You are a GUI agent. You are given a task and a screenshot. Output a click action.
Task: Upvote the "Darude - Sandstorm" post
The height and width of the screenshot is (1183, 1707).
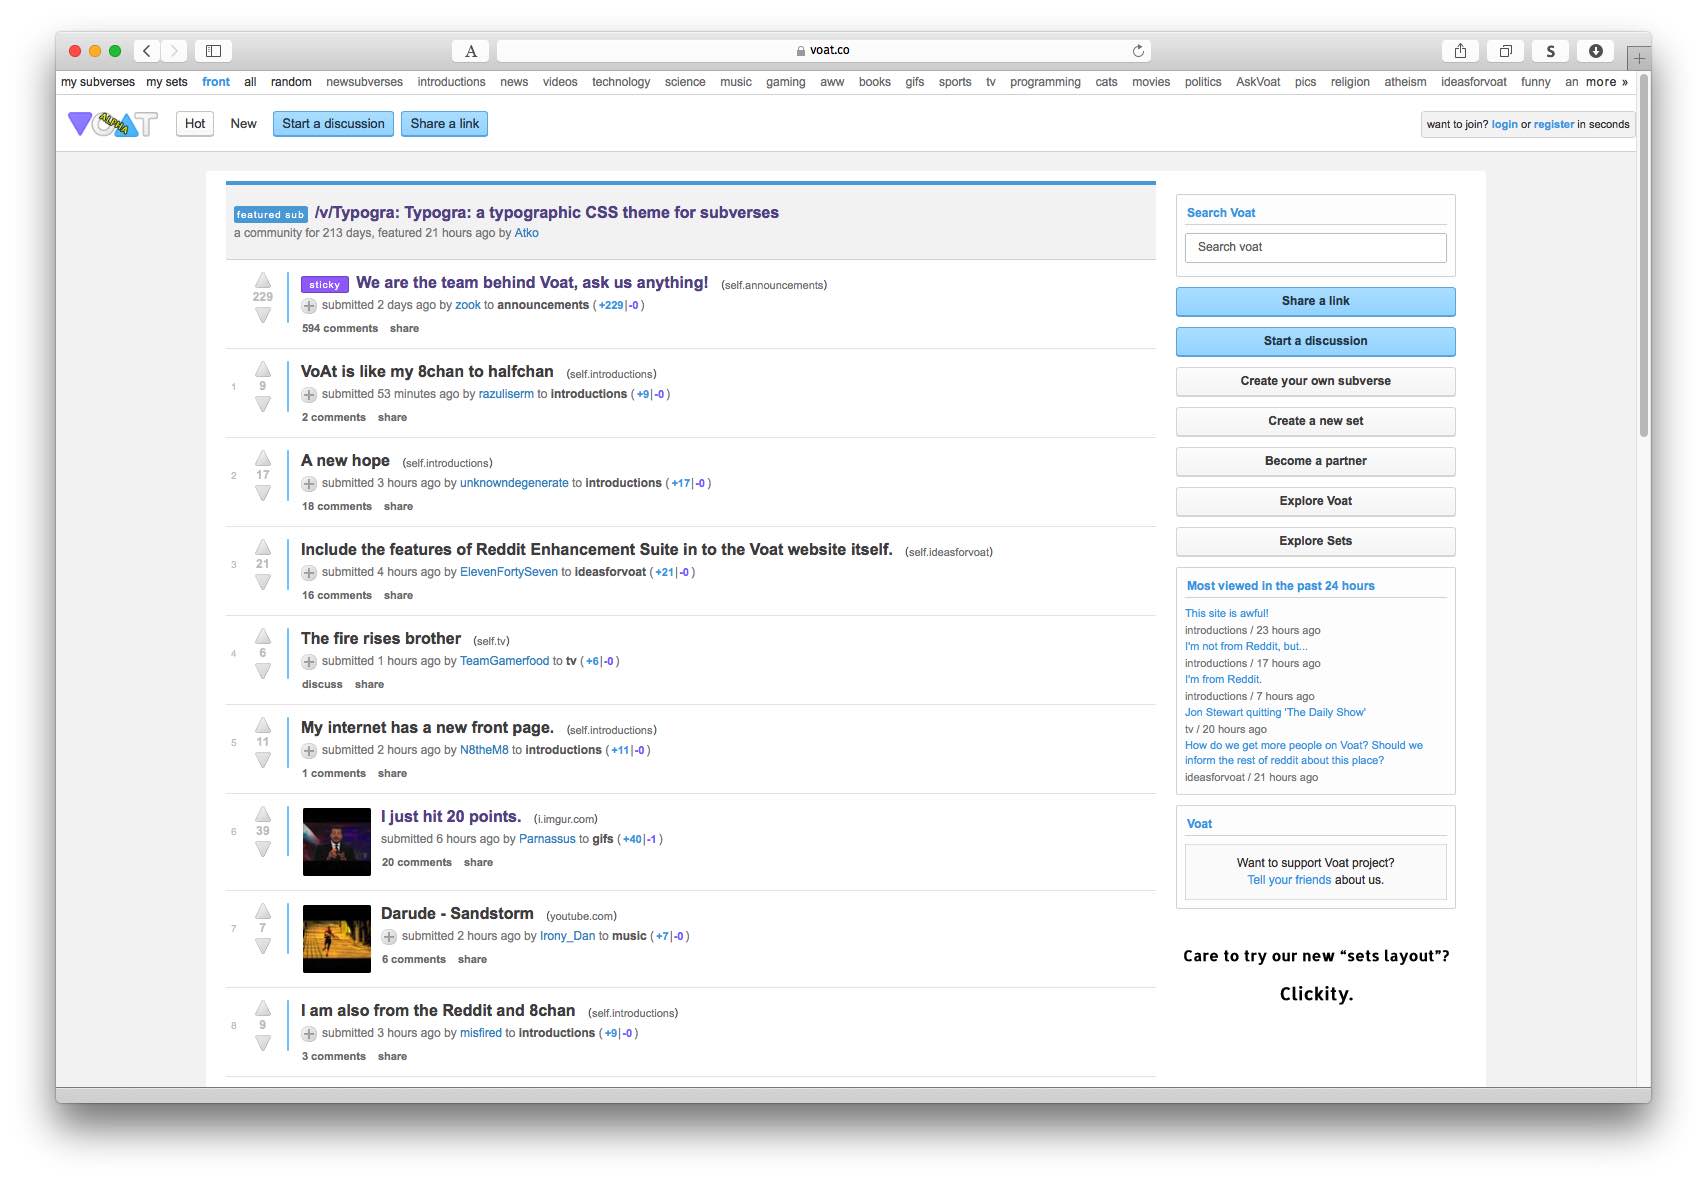coord(263,913)
